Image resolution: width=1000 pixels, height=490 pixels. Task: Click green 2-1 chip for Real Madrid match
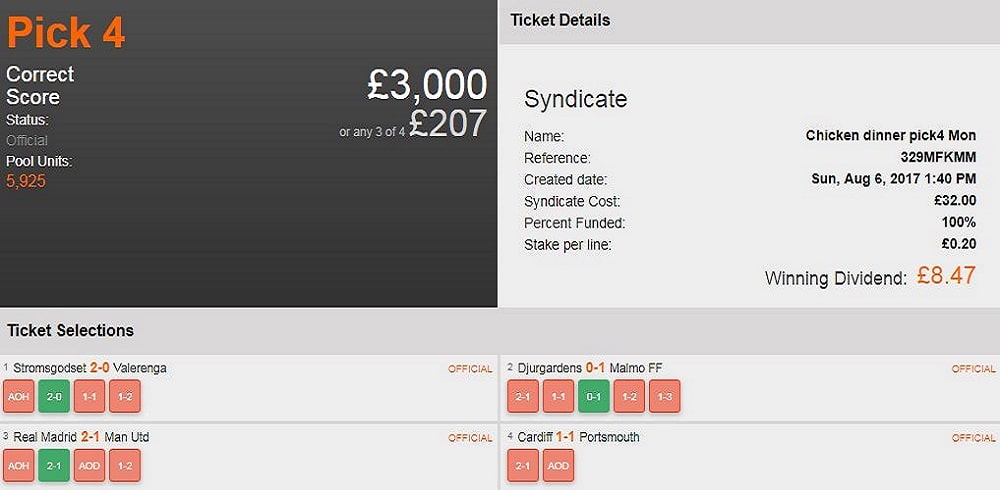(x=54, y=465)
